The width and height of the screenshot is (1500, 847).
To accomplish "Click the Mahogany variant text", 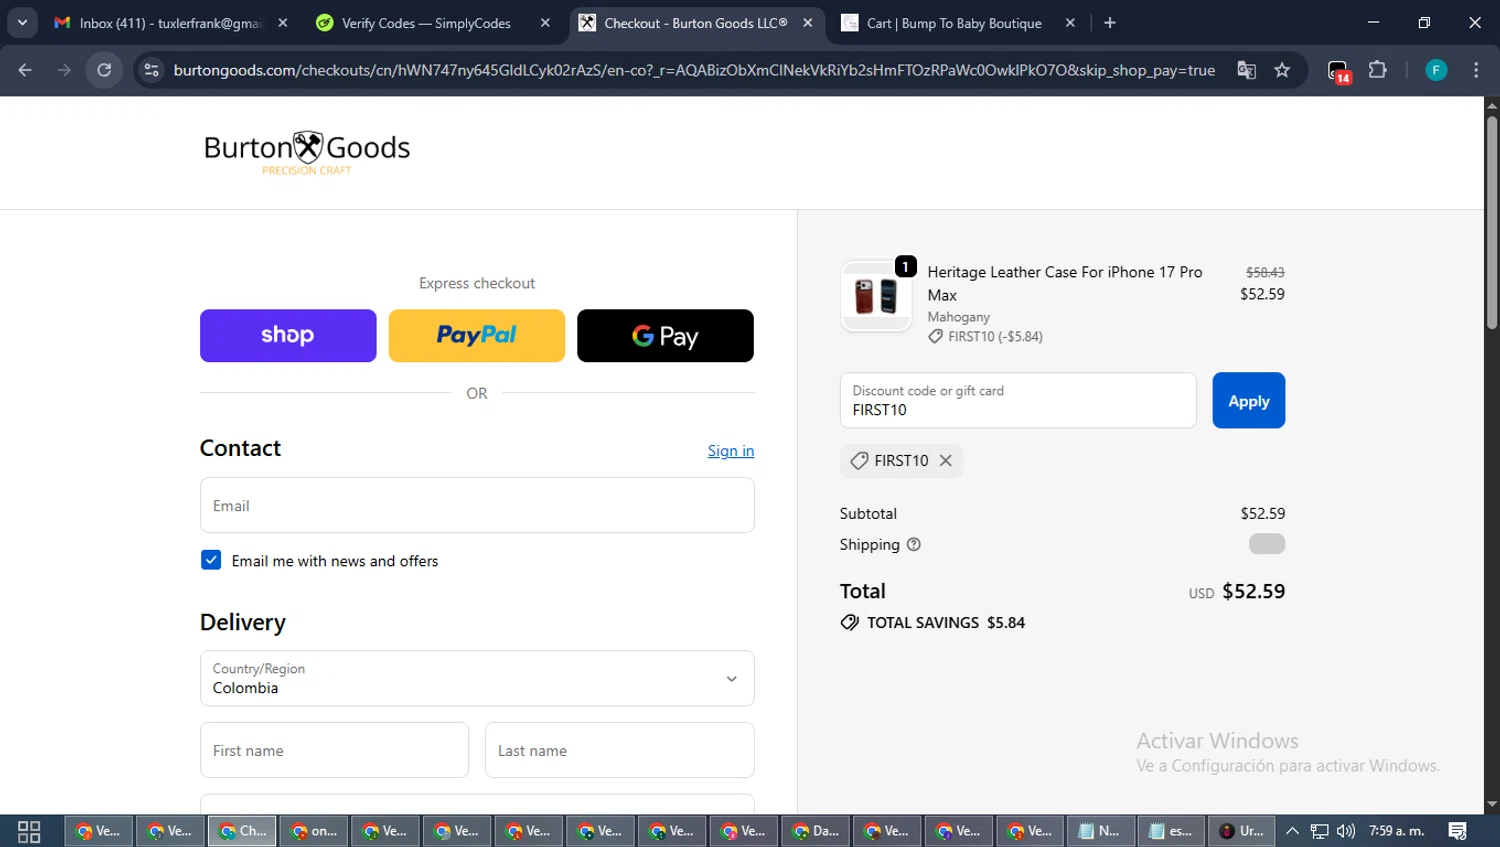I will coord(958,317).
